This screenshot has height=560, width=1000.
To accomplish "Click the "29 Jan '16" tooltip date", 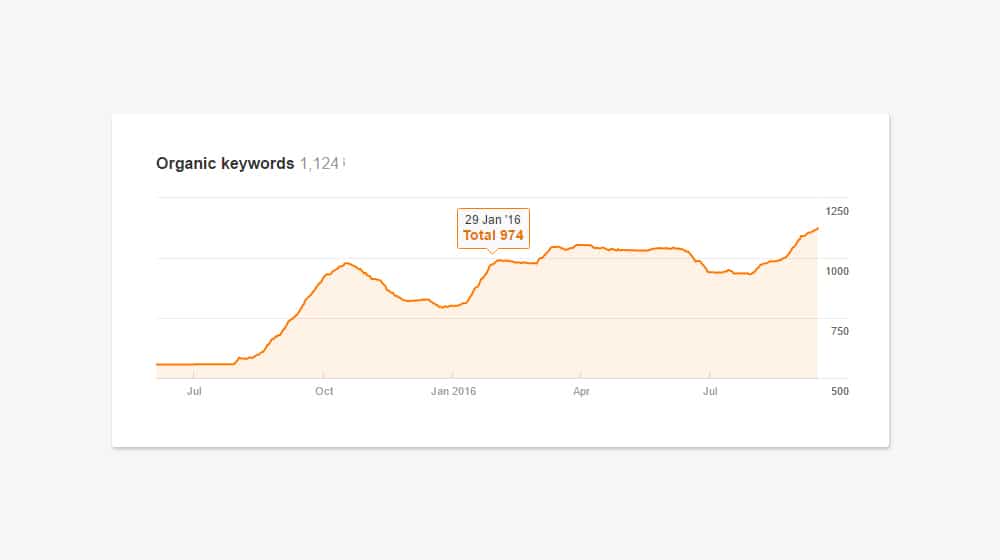I will point(492,219).
